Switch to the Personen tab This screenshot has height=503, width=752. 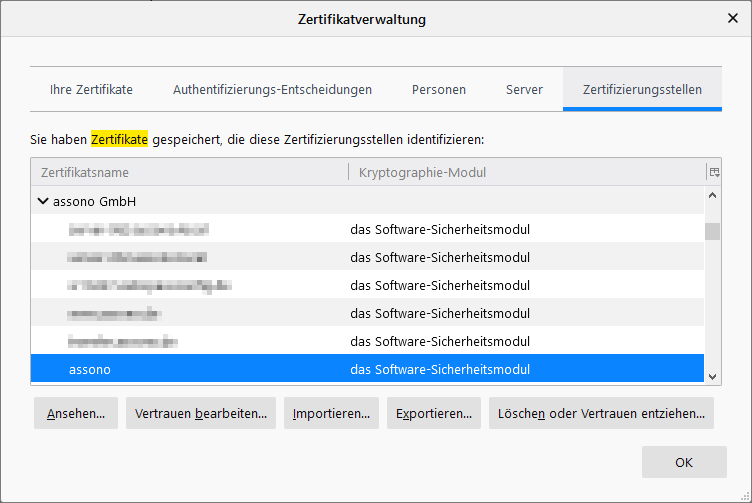click(x=439, y=90)
